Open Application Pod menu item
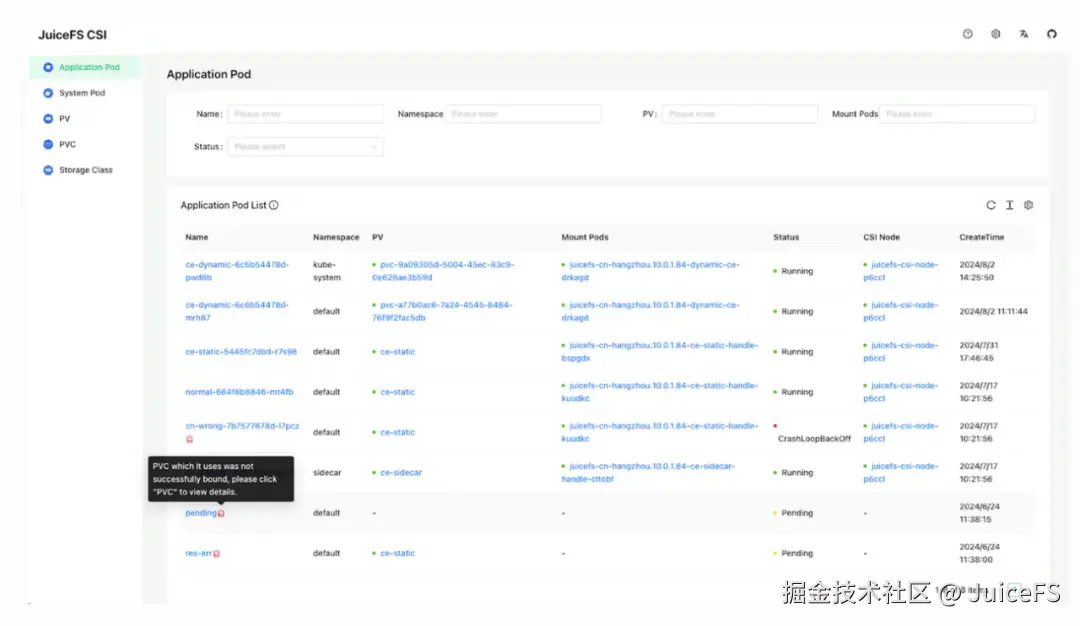1080x626 pixels. (86, 67)
